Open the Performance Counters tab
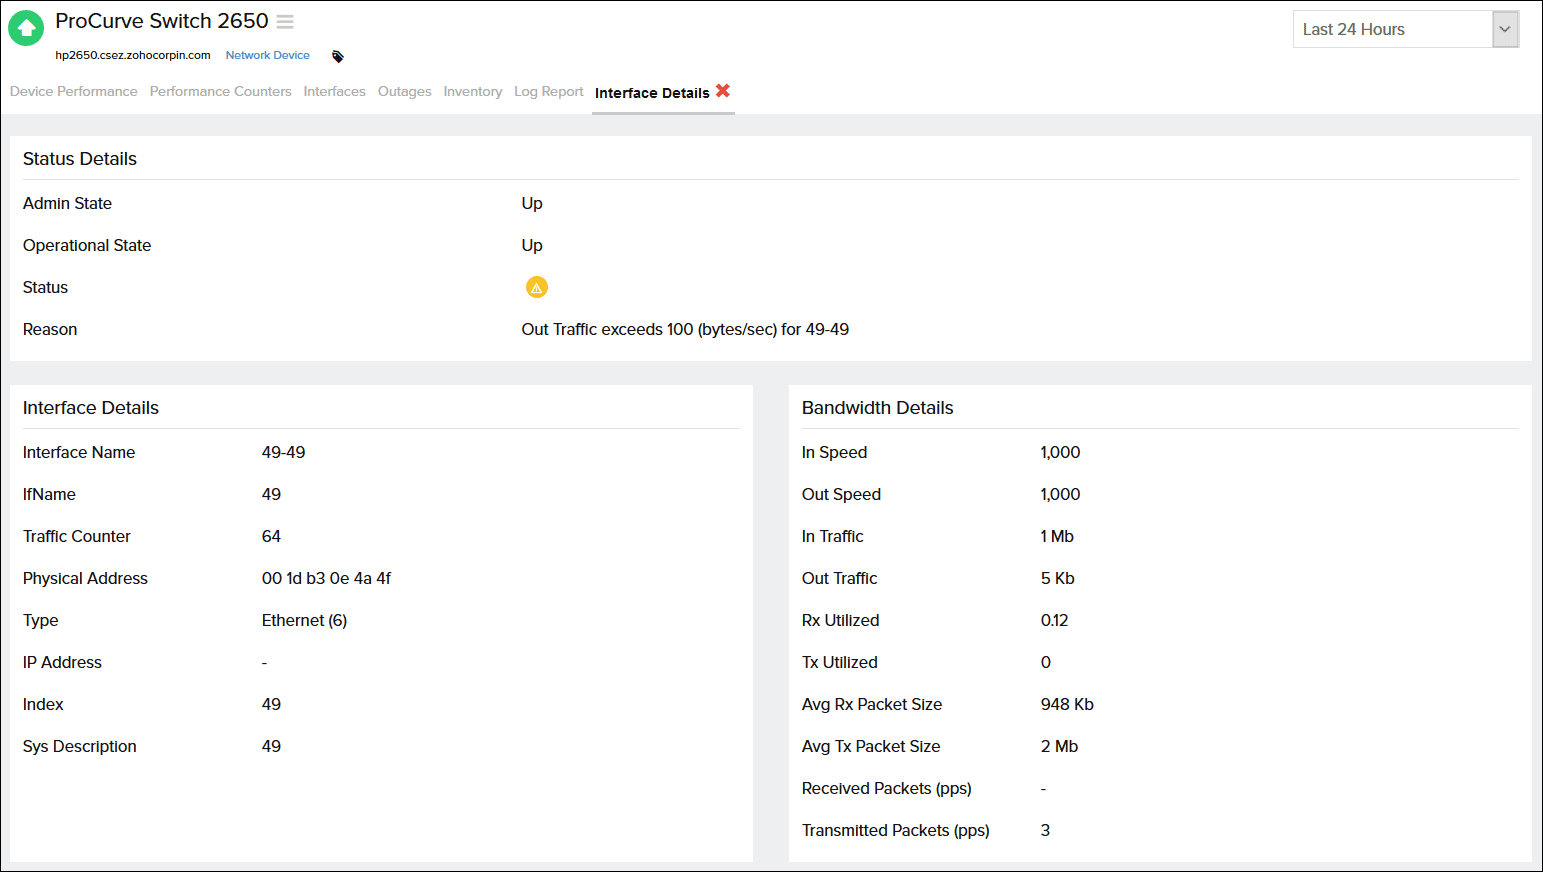 (x=221, y=92)
